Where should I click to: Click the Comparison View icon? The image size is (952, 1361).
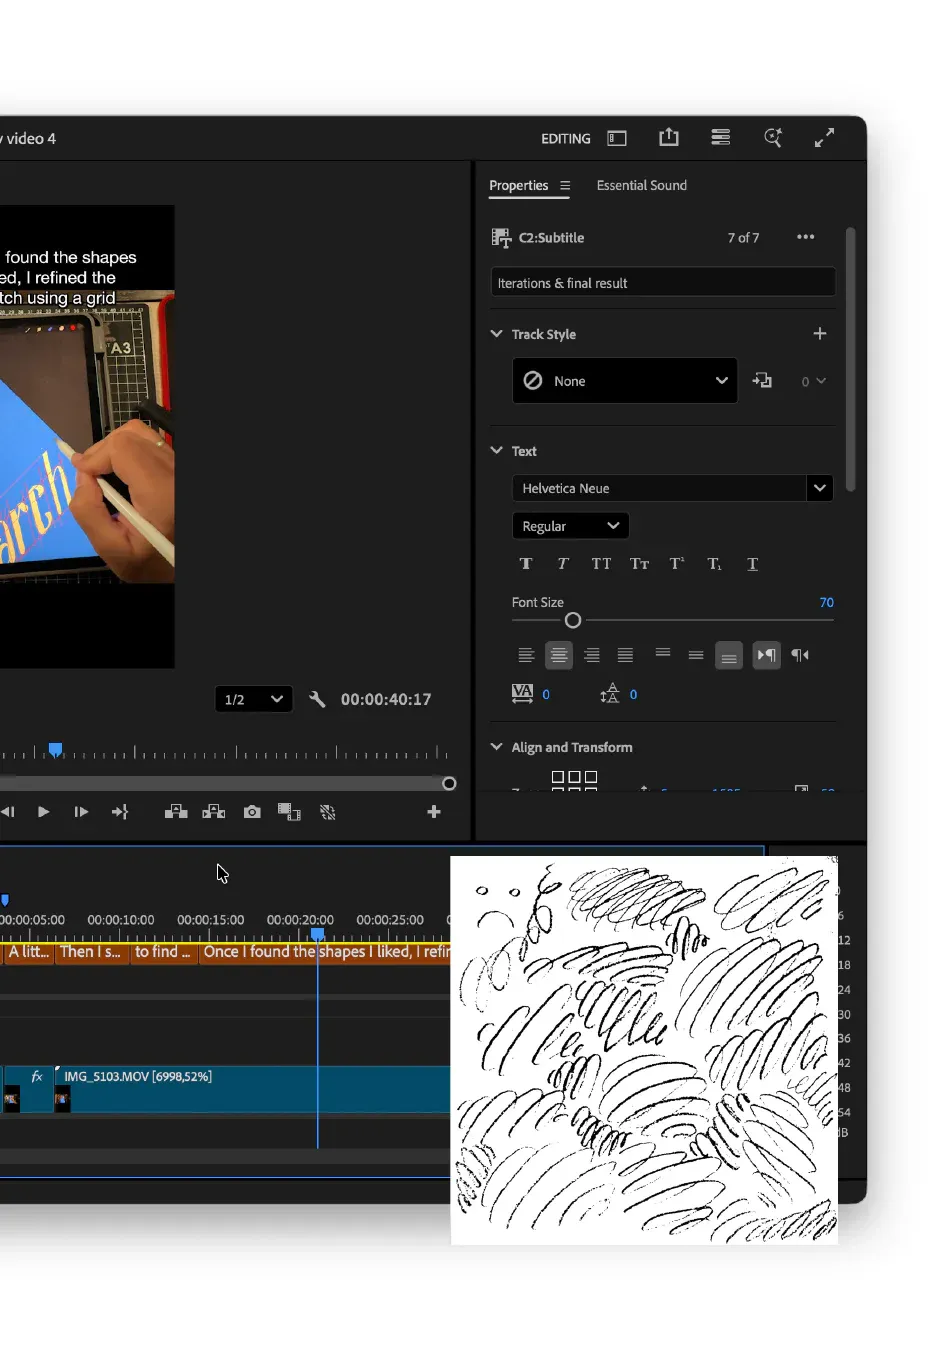coord(289,812)
